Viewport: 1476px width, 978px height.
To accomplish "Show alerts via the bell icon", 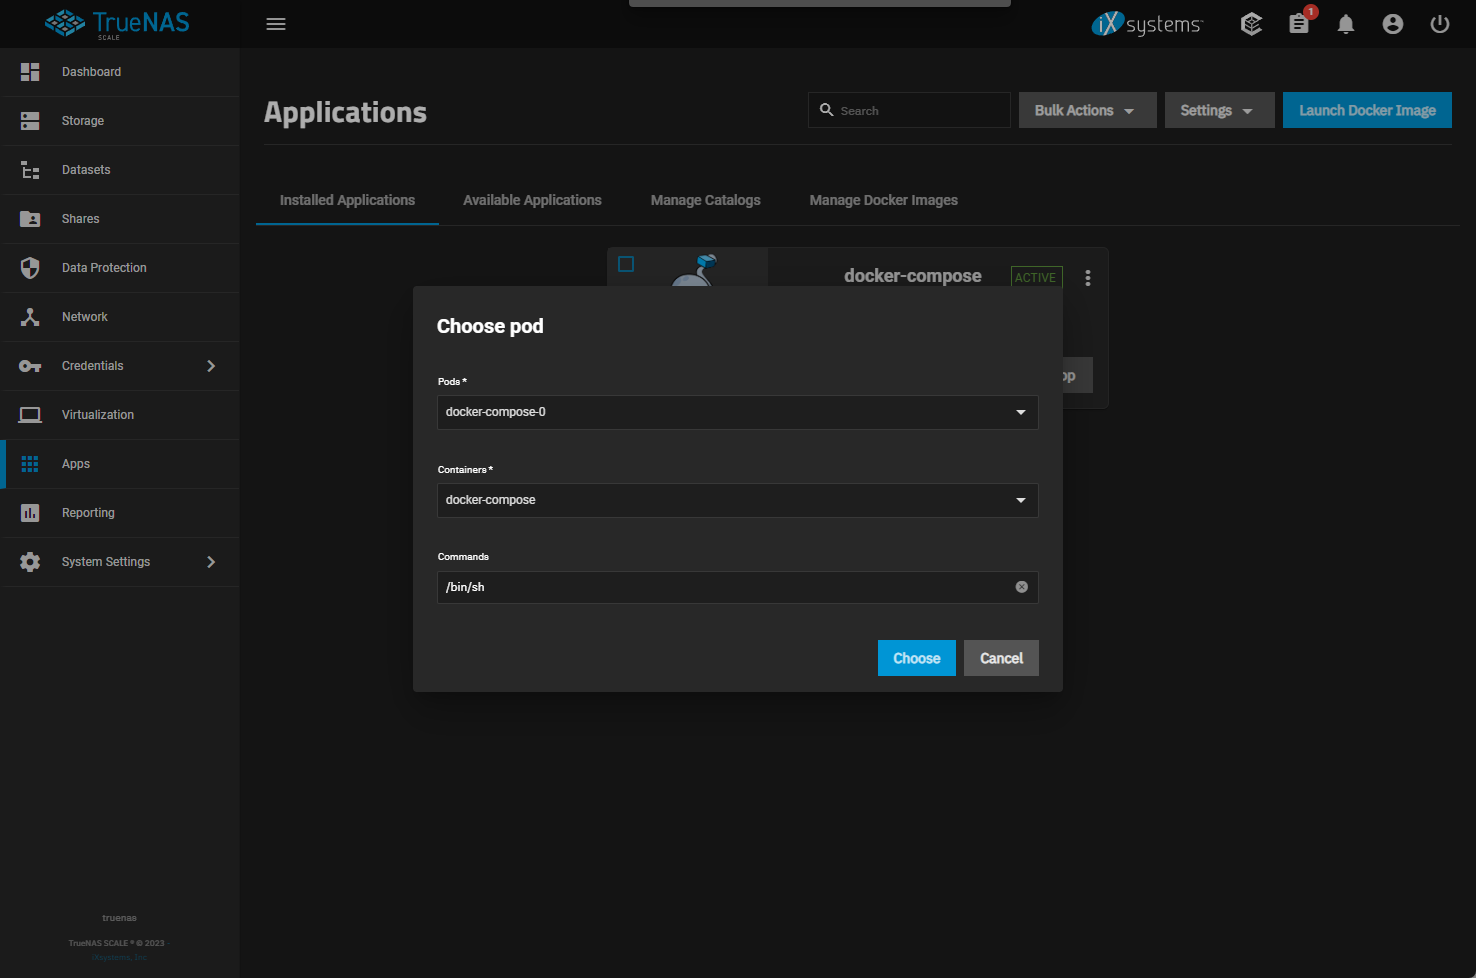I will [1346, 24].
